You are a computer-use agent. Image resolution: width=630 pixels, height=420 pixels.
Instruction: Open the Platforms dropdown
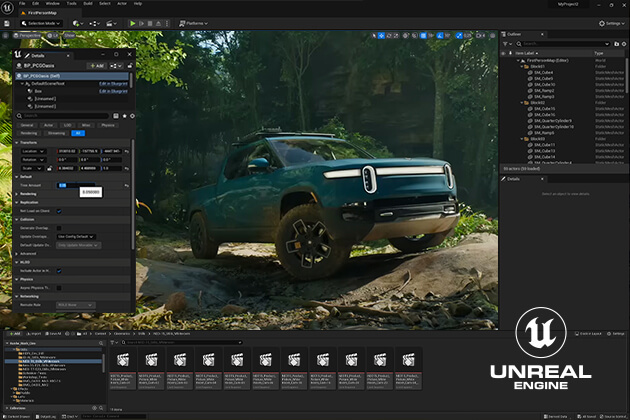click(194, 23)
